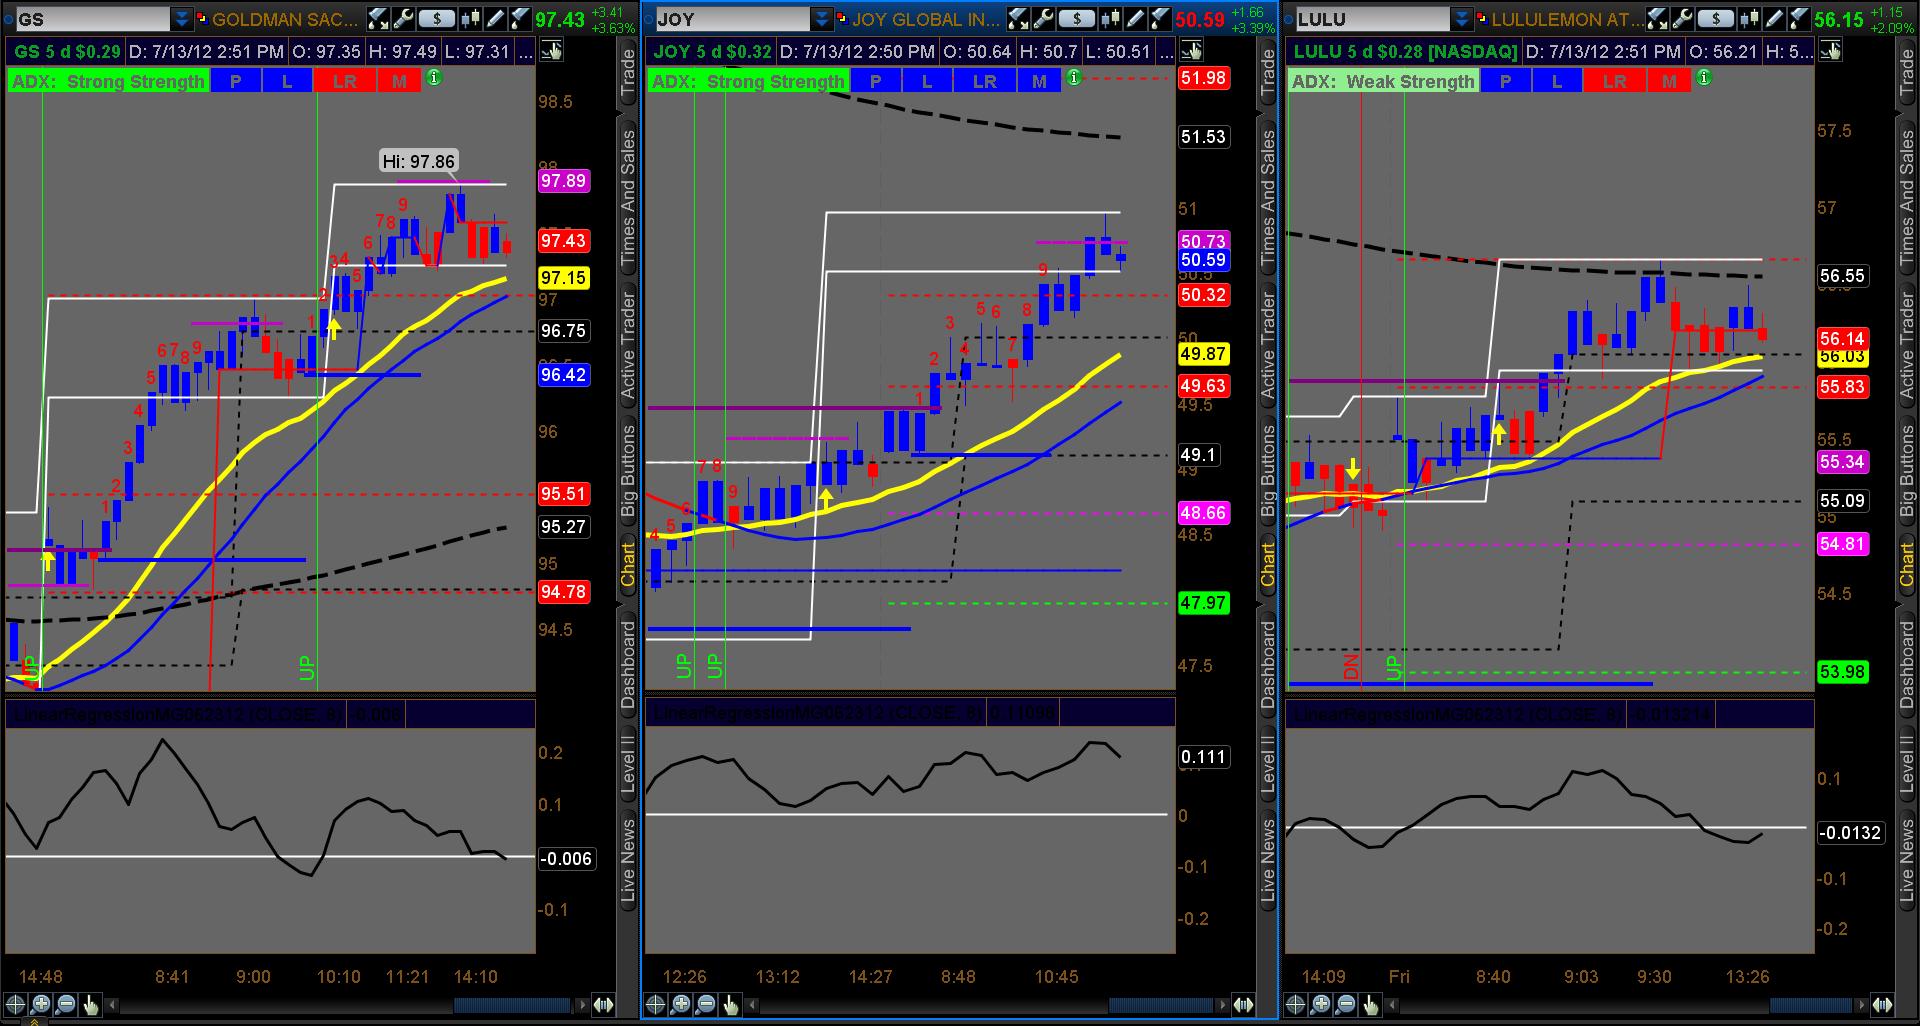Activate the crosshair tool under JOY chart
The image size is (1920, 1026).
tap(656, 1005)
